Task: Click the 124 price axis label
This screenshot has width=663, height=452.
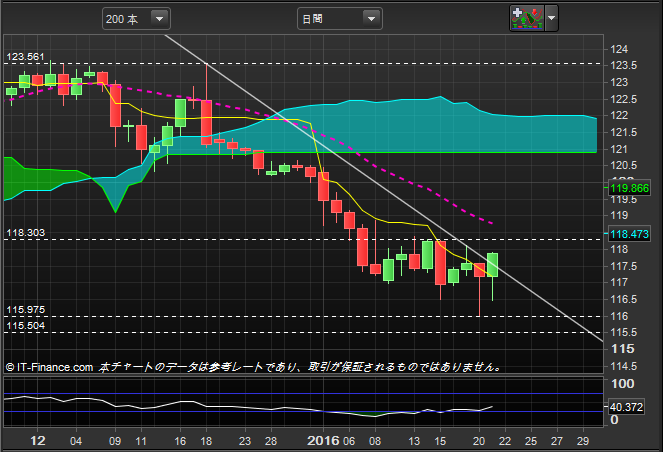Action: tap(619, 49)
